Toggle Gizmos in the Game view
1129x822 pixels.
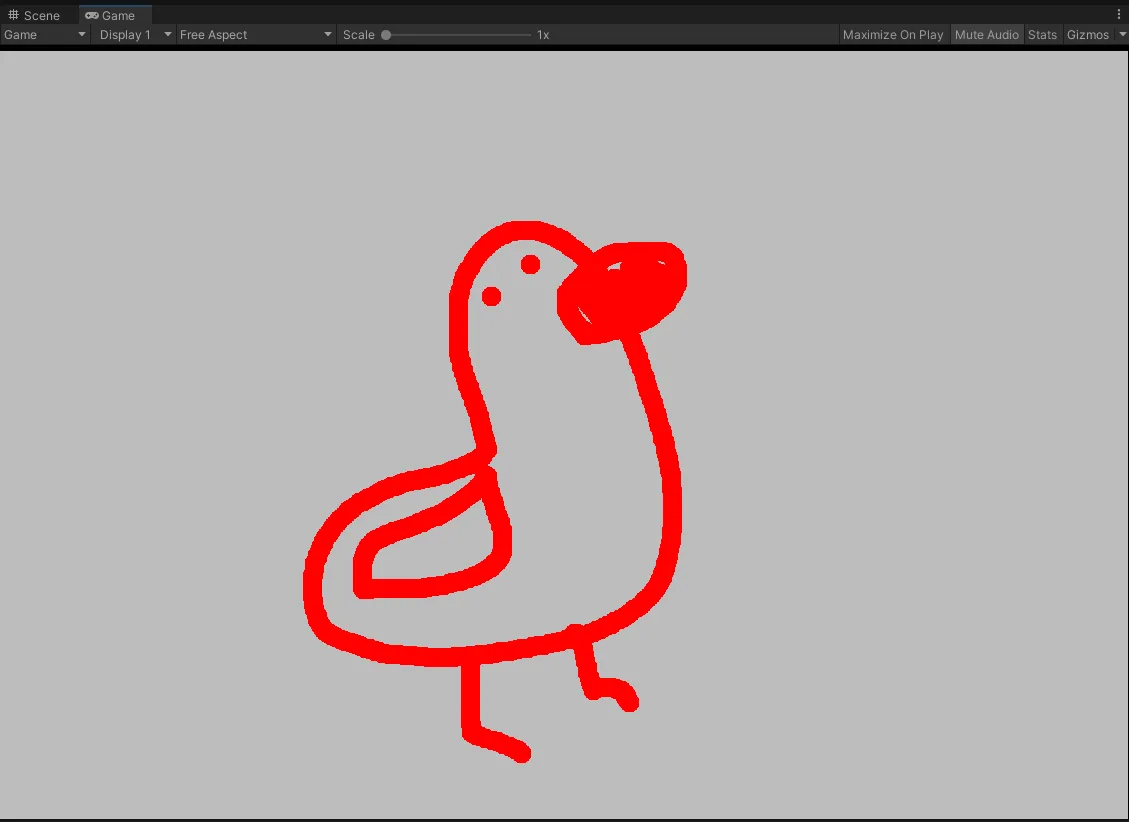click(1087, 35)
